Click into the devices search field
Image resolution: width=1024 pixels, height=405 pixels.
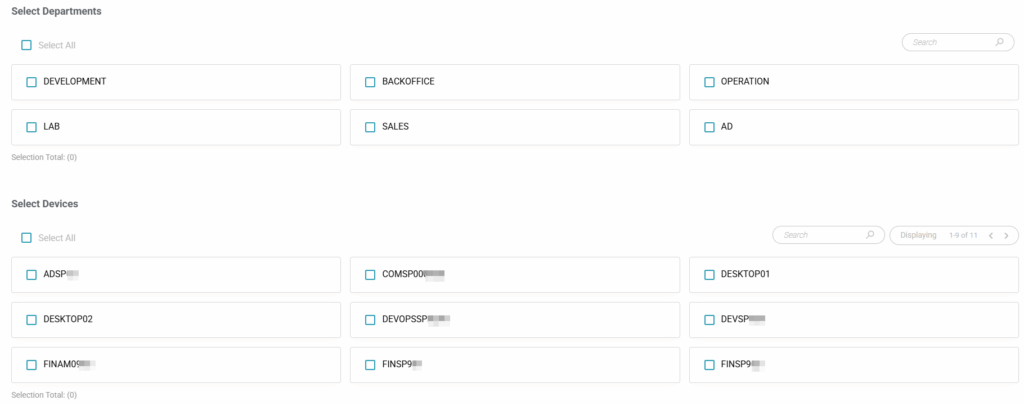(x=820, y=235)
